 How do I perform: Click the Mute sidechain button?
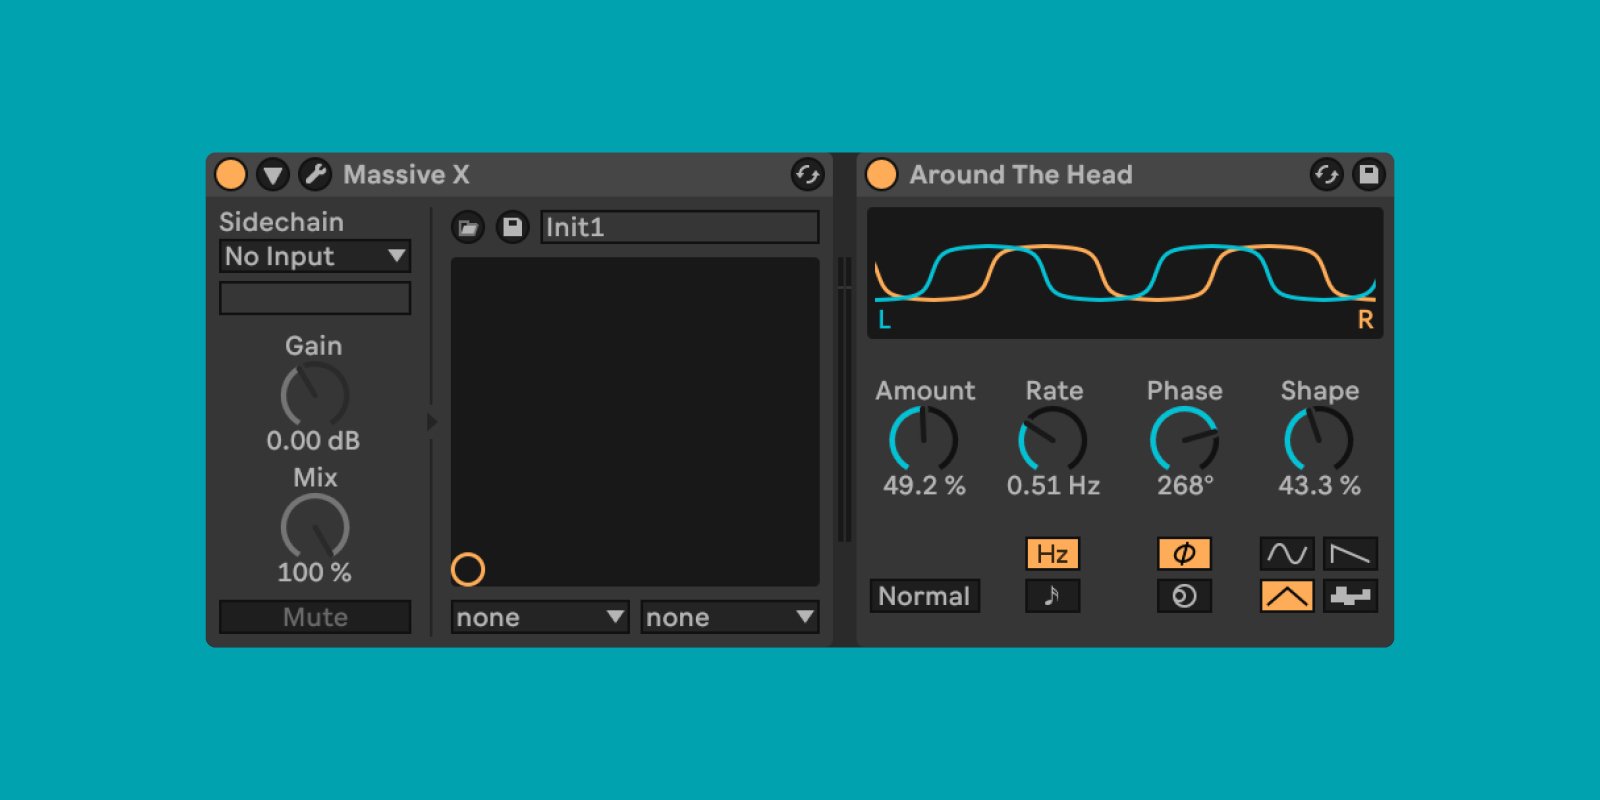pos(315,617)
